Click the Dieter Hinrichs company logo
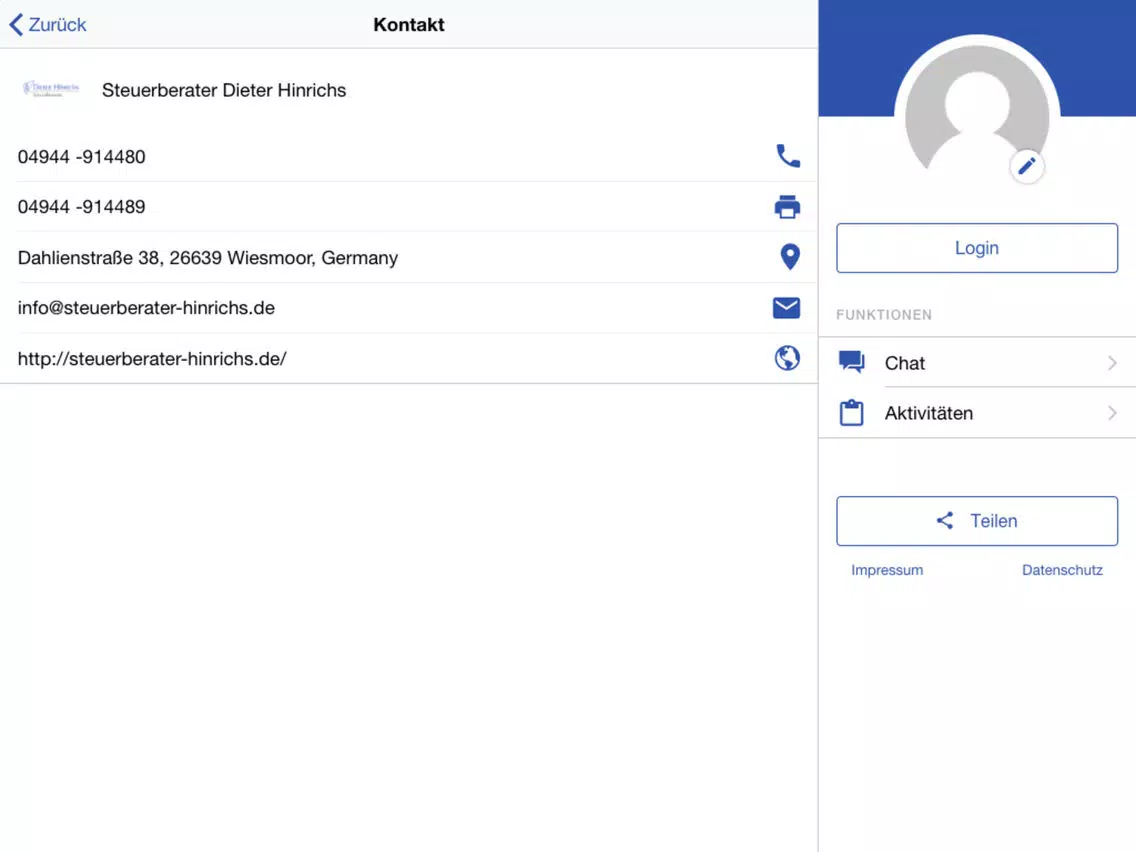Image resolution: width=1136 pixels, height=852 pixels. coord(51,89)
